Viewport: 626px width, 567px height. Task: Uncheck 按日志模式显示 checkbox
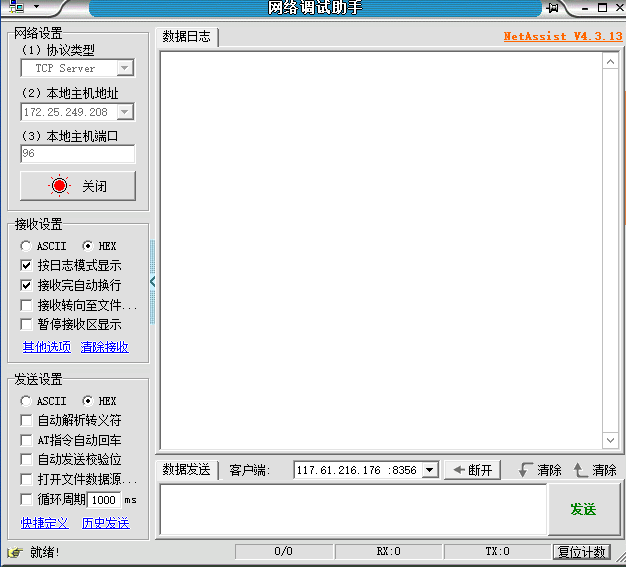27,266
